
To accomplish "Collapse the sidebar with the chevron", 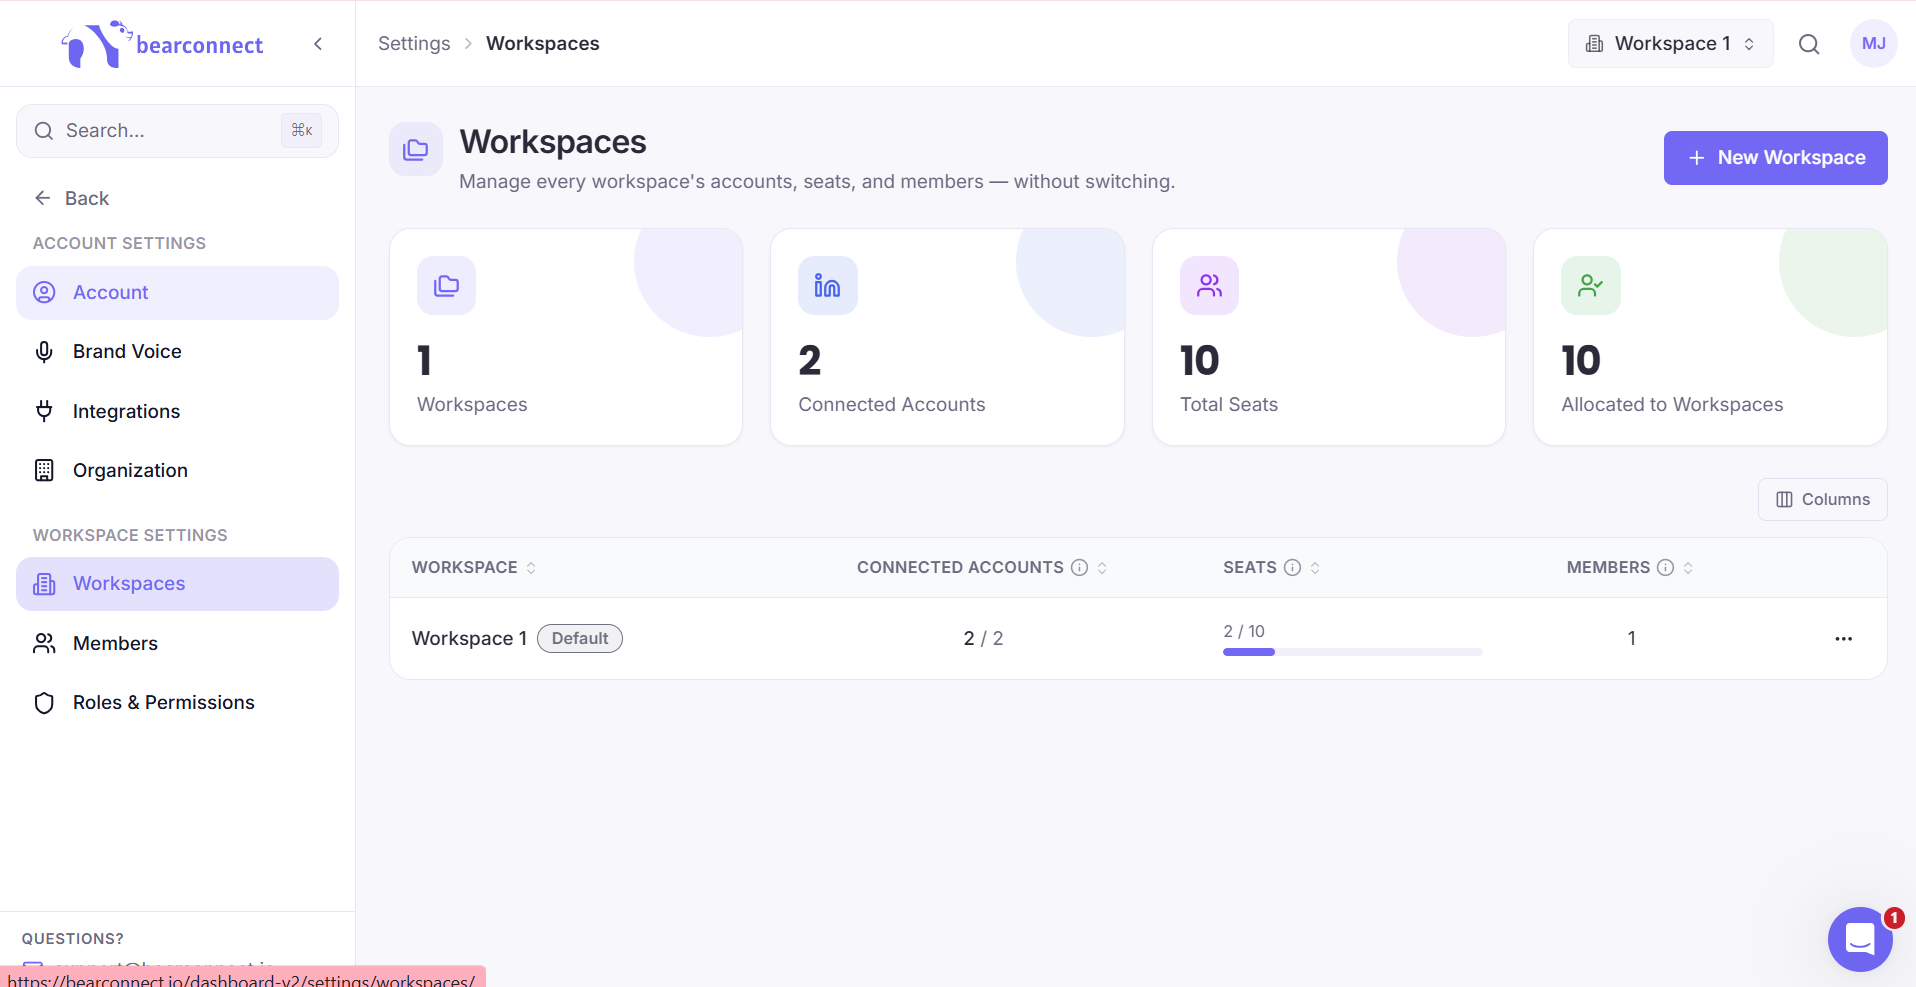I will coord(318,44).
